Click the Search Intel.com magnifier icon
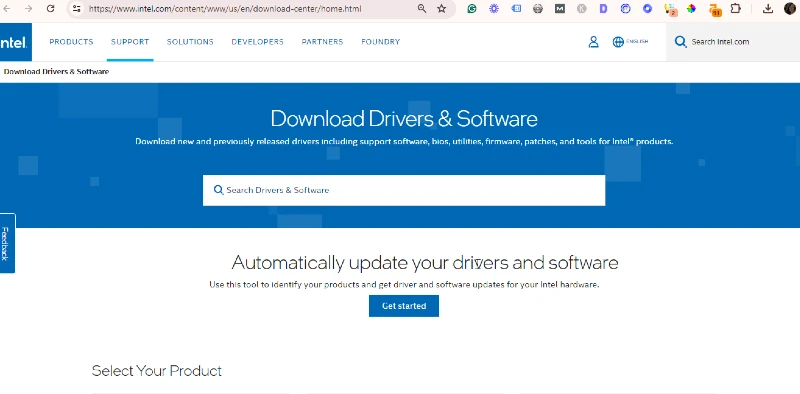Image resolution: width=800 pixels, height=394 pixels. coord(681,42)
